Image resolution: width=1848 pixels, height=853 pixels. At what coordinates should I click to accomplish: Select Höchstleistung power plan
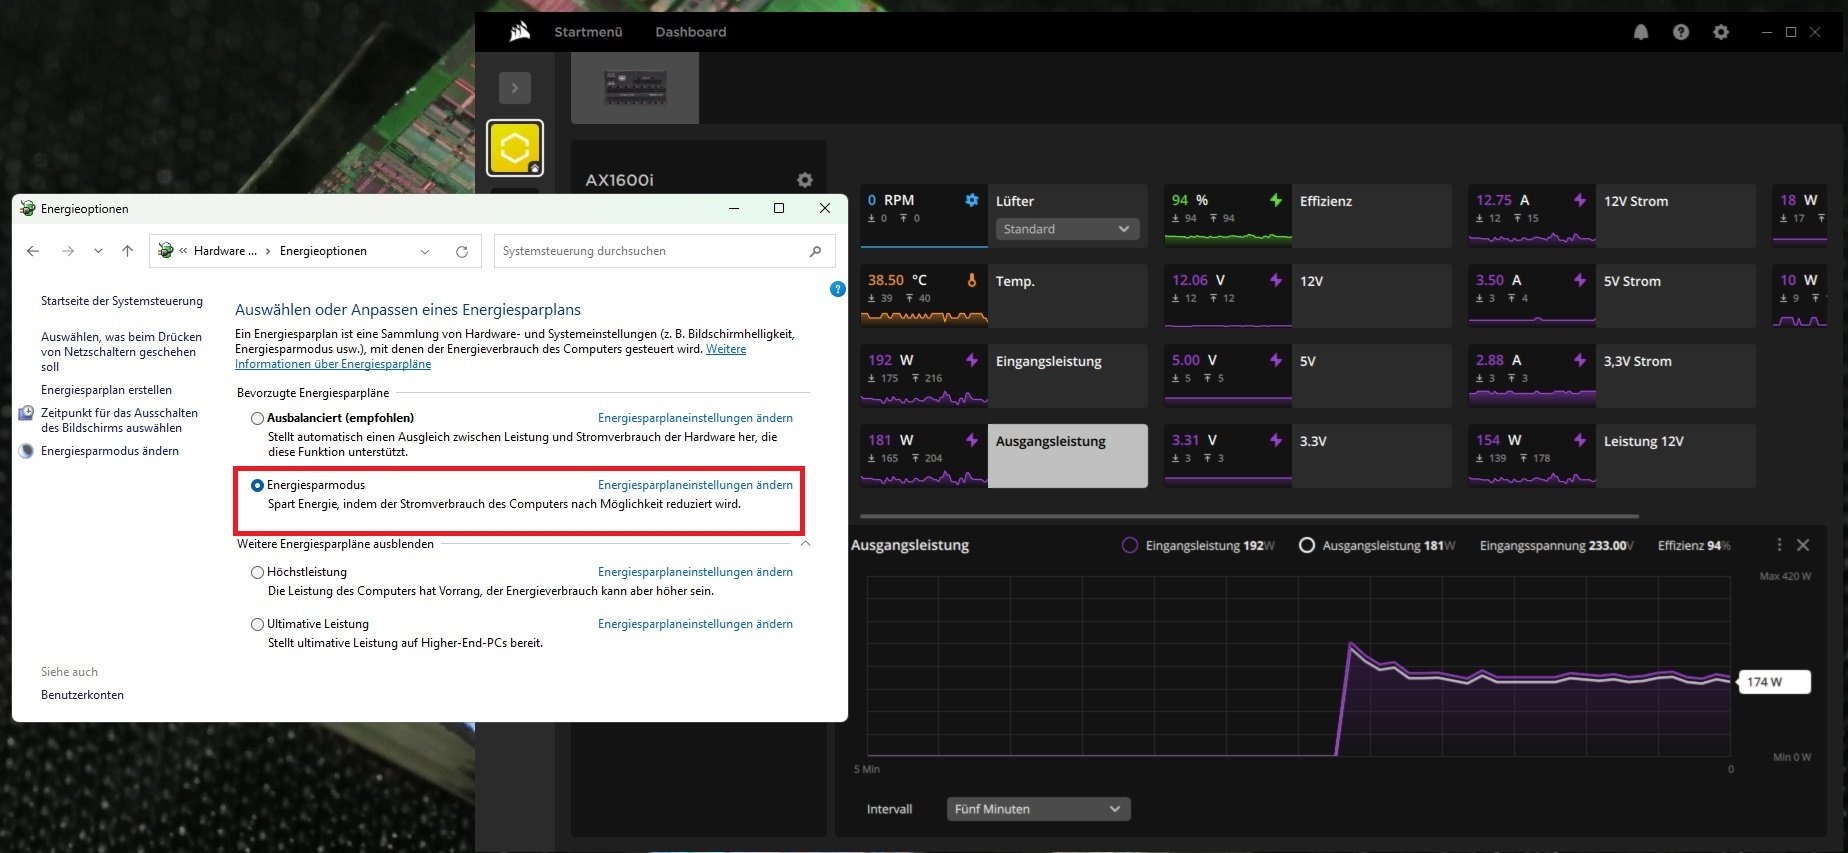(257, 572)
